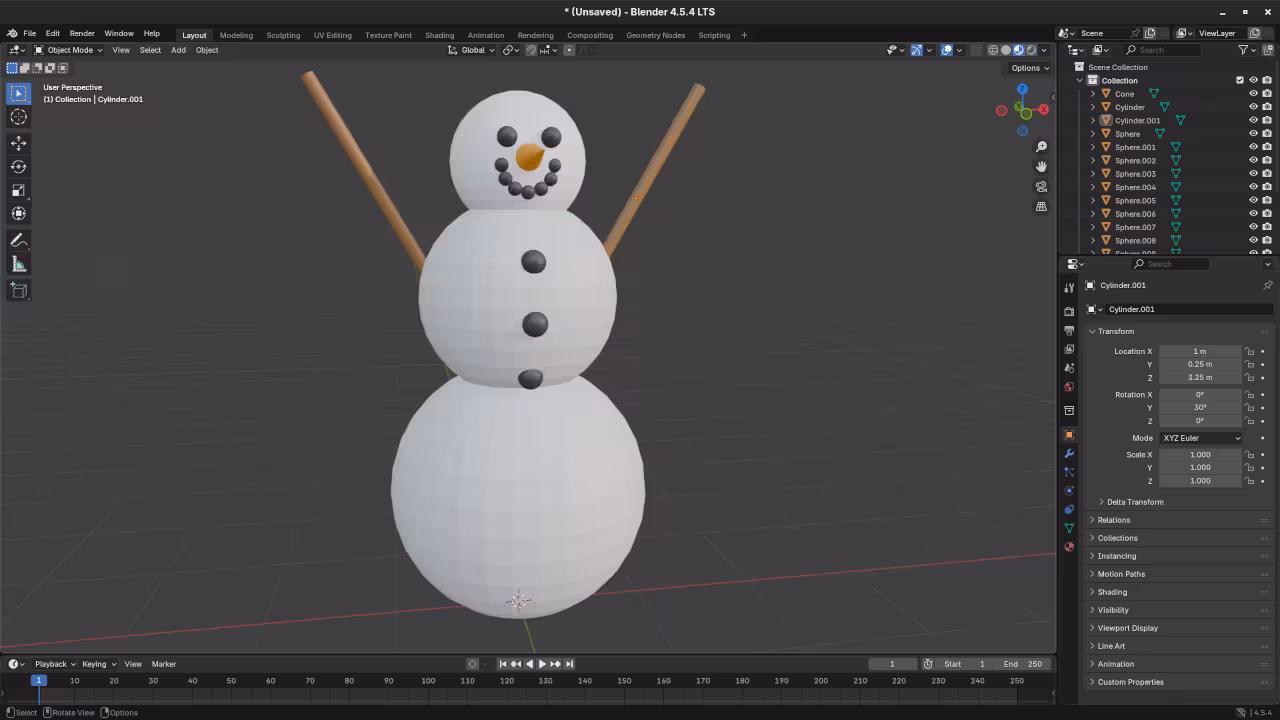Hide Sphere.003 using its eye toggle
The width and height of the screenshot is (1280, 720).
1253,173
